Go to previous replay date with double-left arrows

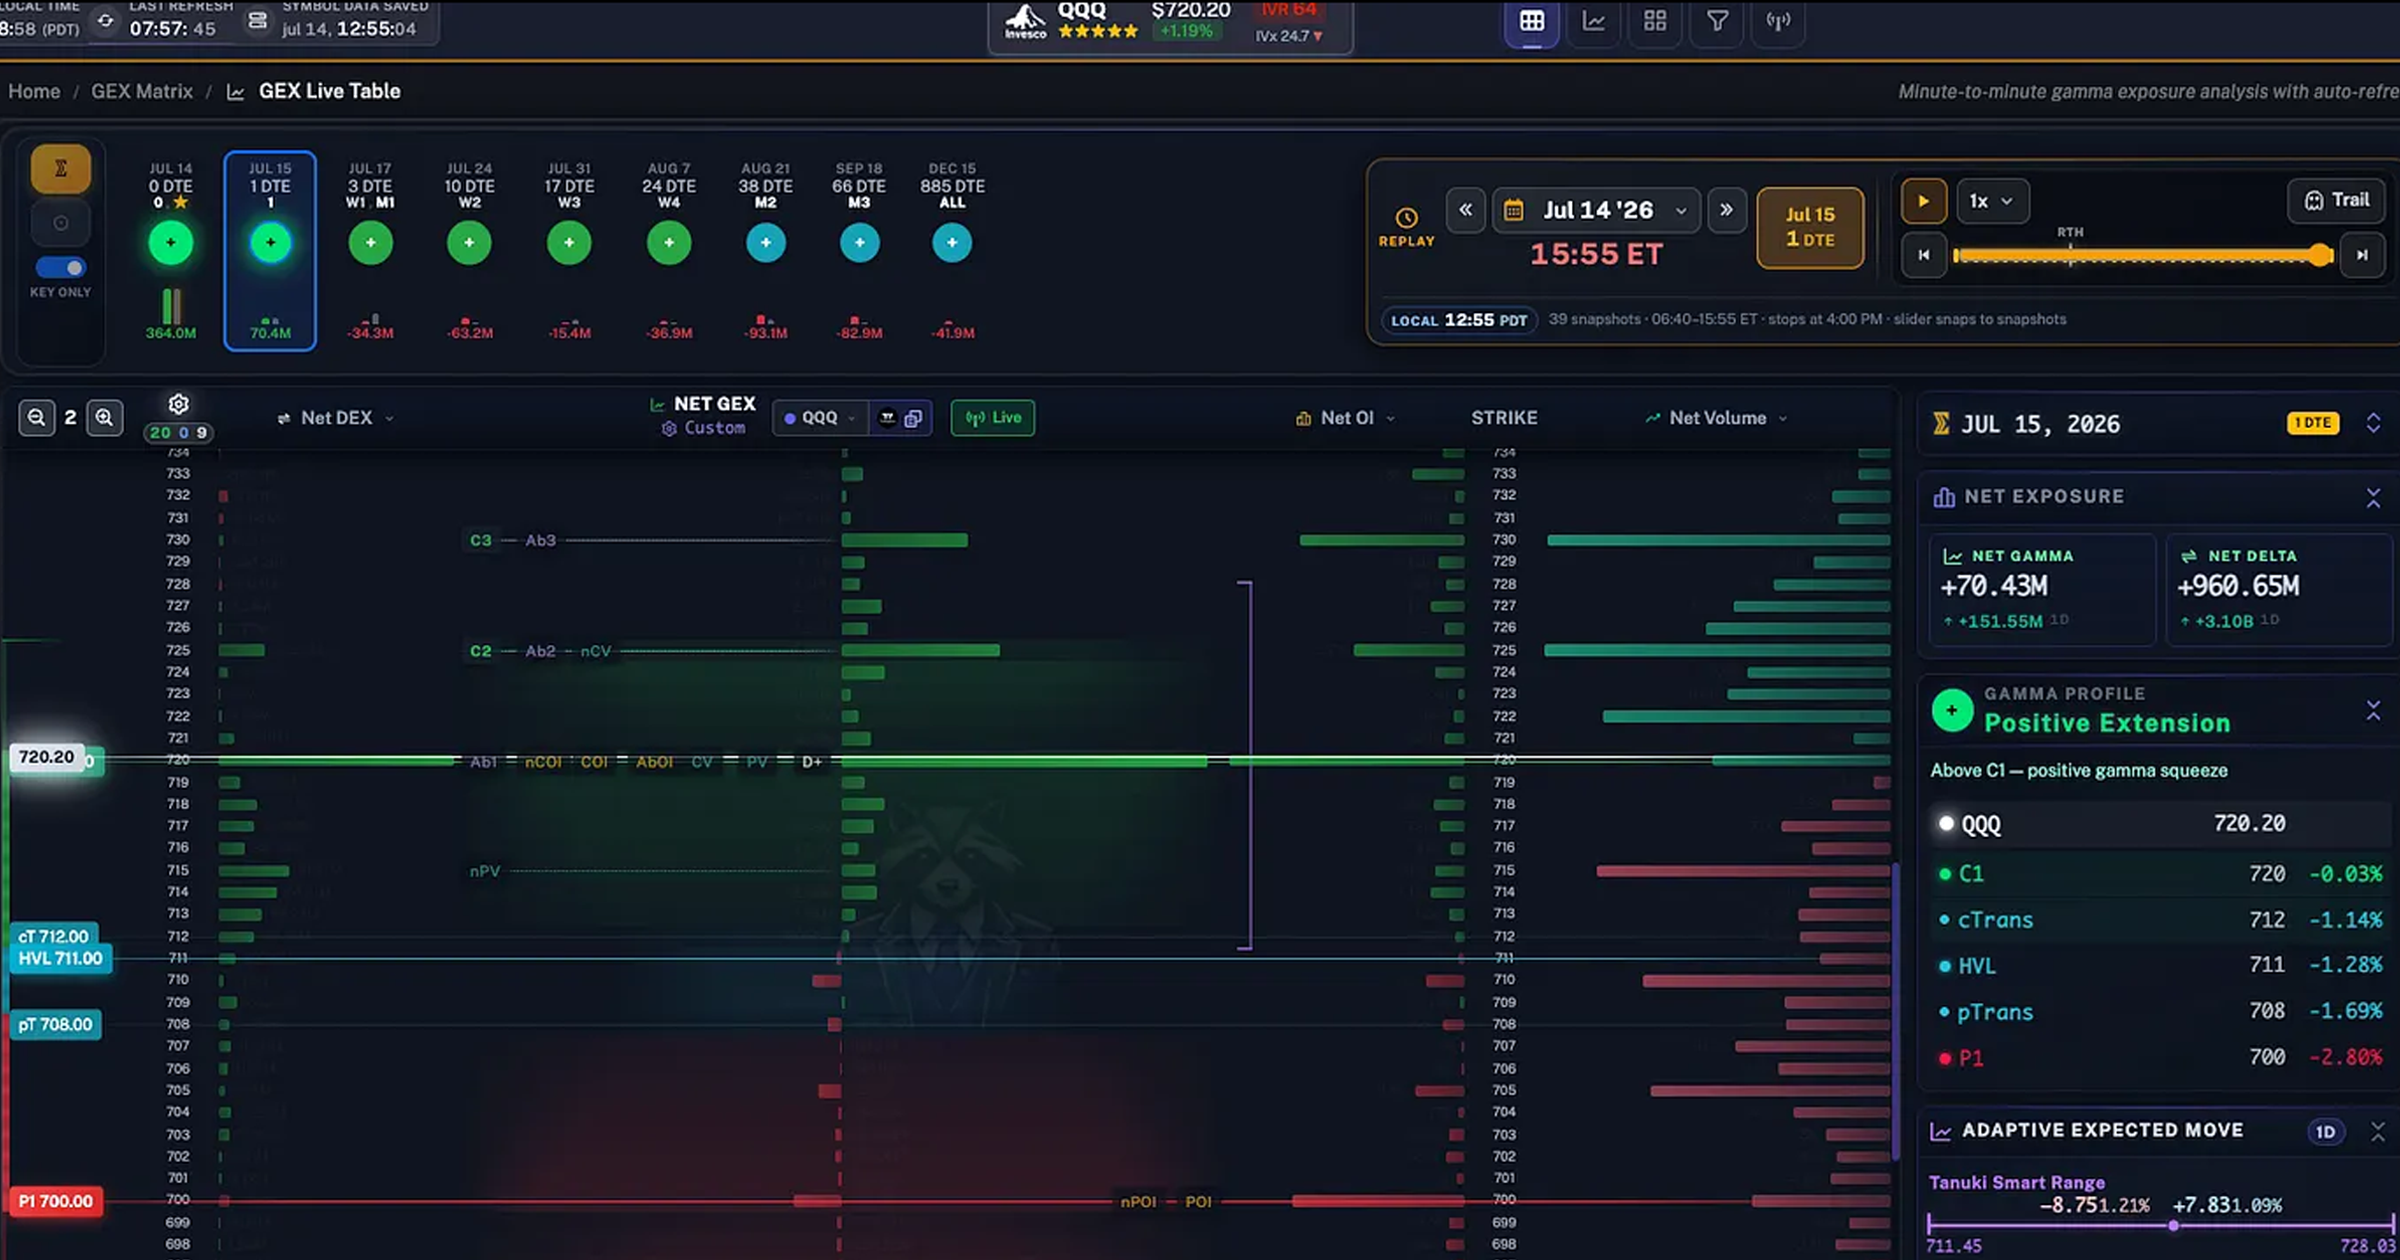(x=1465, y=210)
